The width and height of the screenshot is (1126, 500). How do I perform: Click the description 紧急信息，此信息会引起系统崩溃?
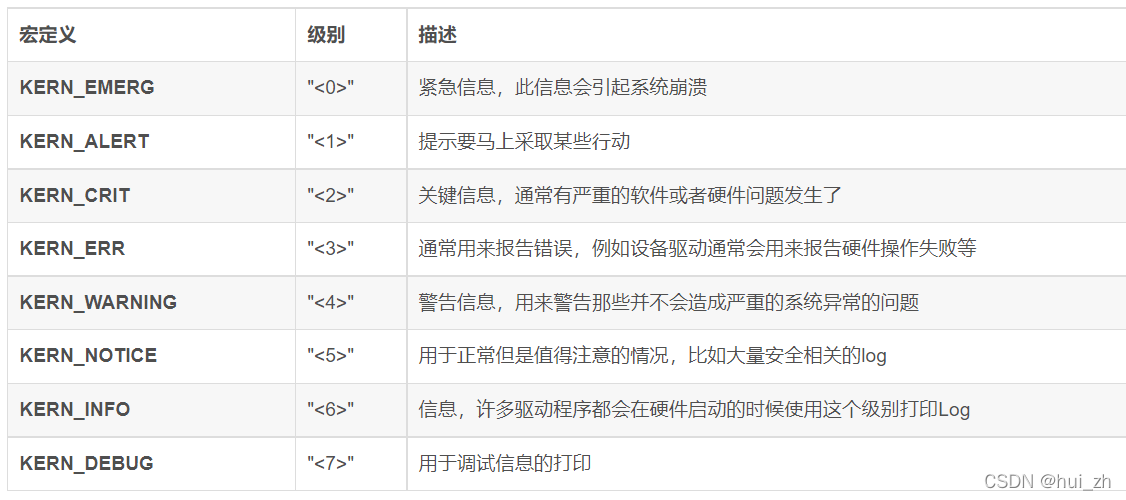(x=563, y=88)
